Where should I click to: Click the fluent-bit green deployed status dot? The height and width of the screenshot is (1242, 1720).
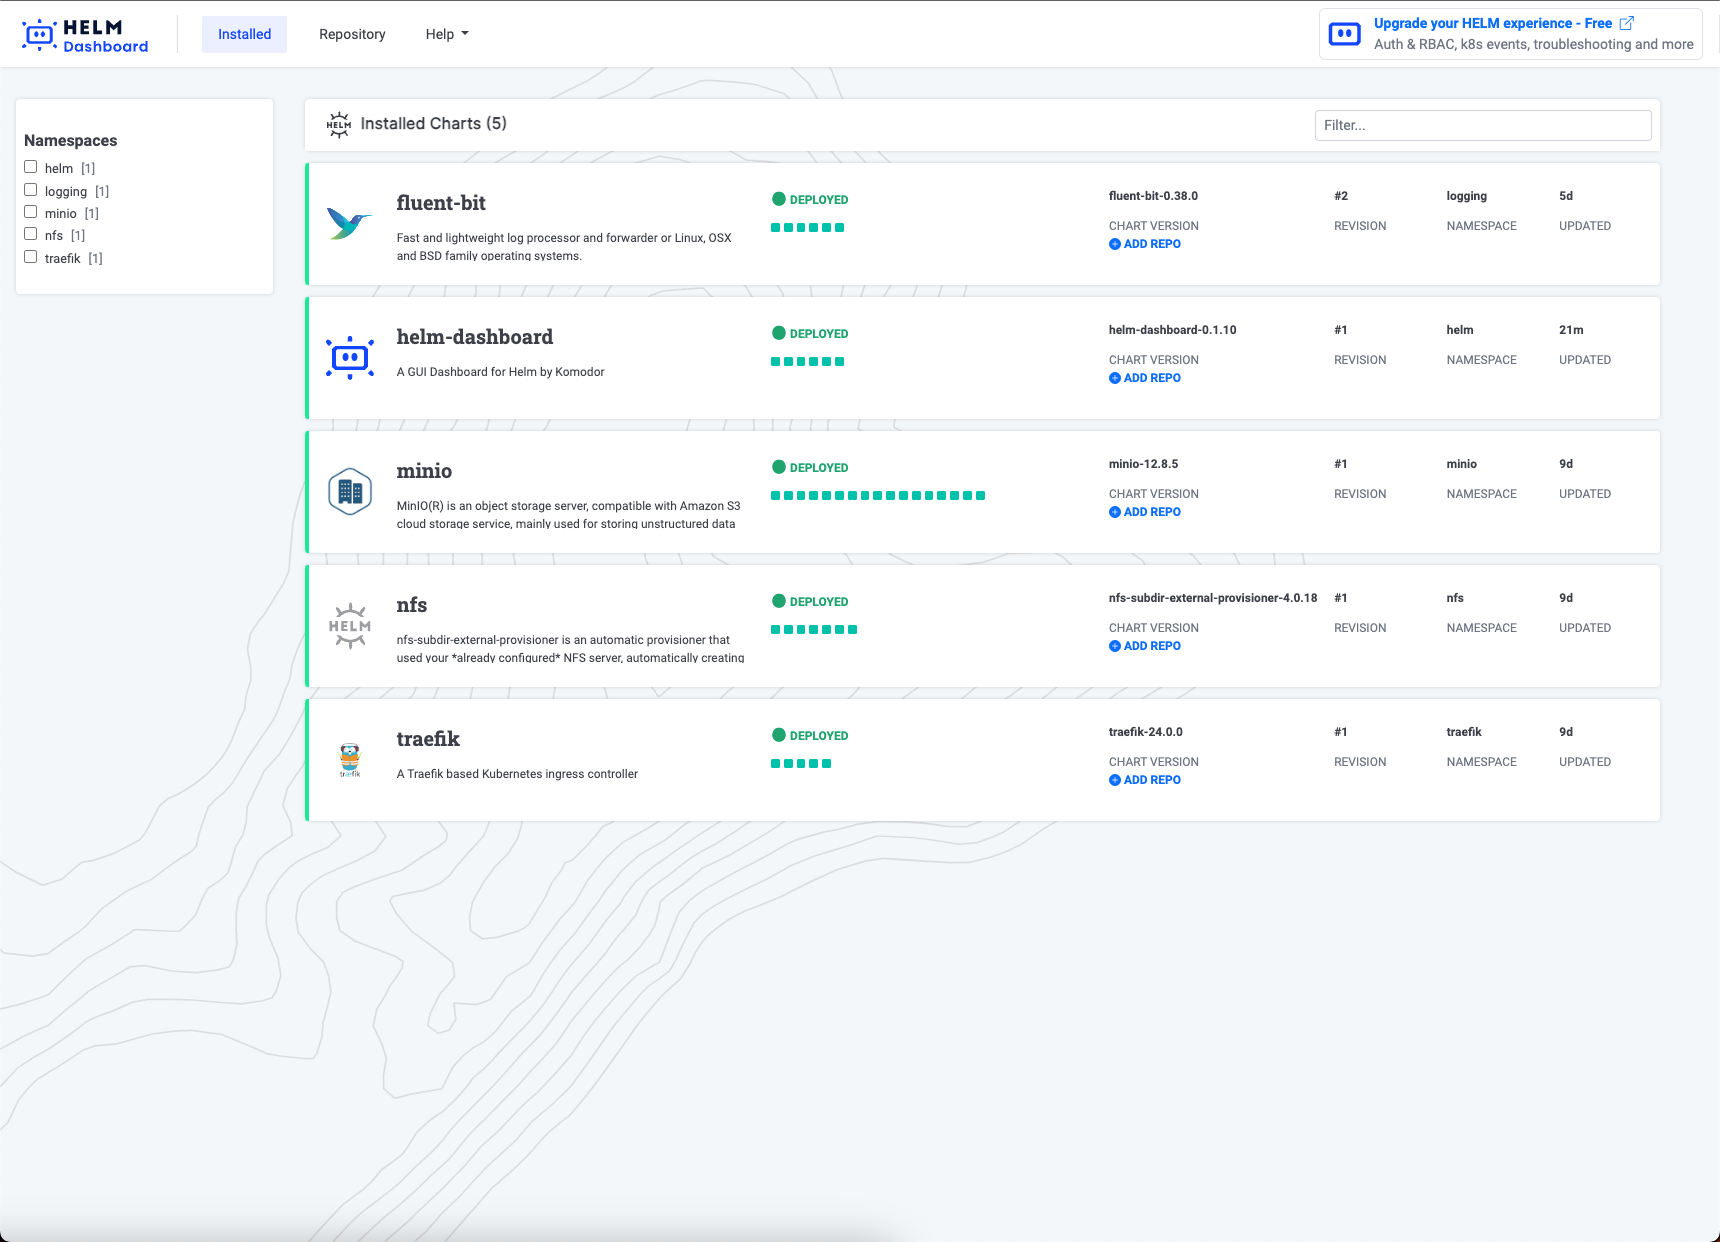point(779,199)
